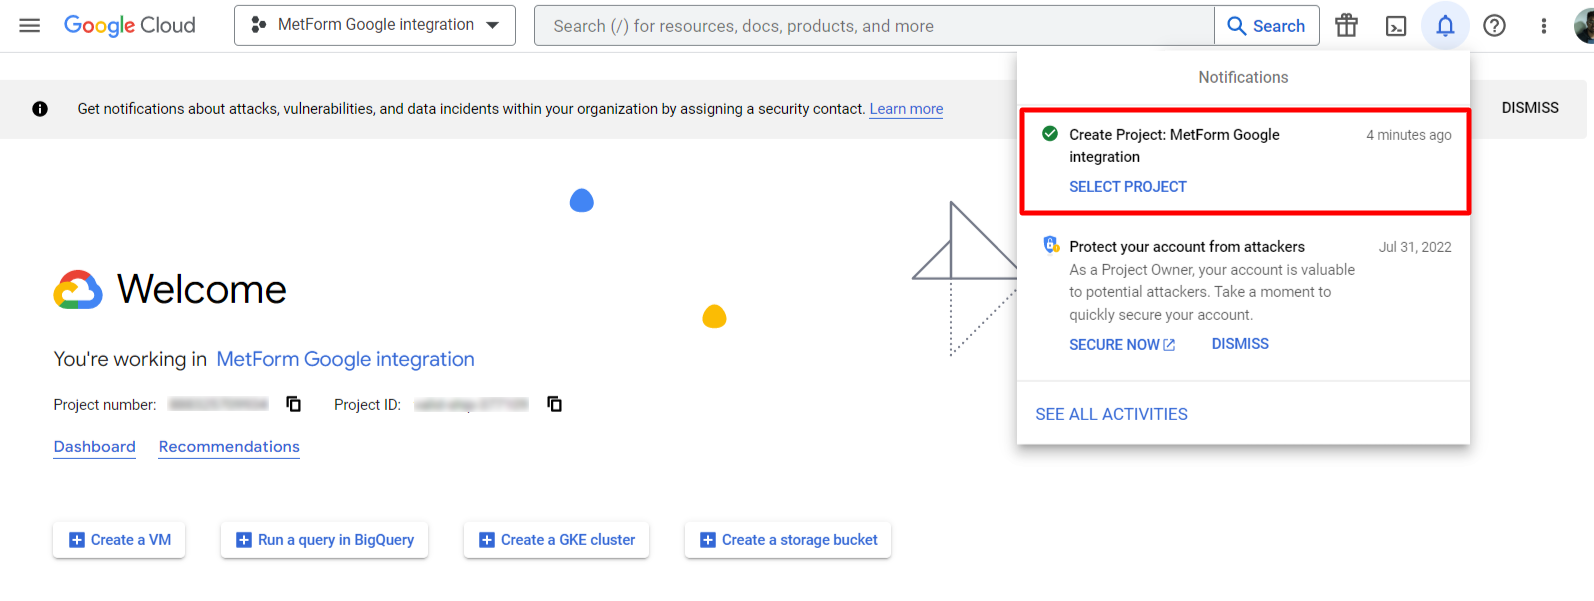Click the blue Search button

[1266, 25]
